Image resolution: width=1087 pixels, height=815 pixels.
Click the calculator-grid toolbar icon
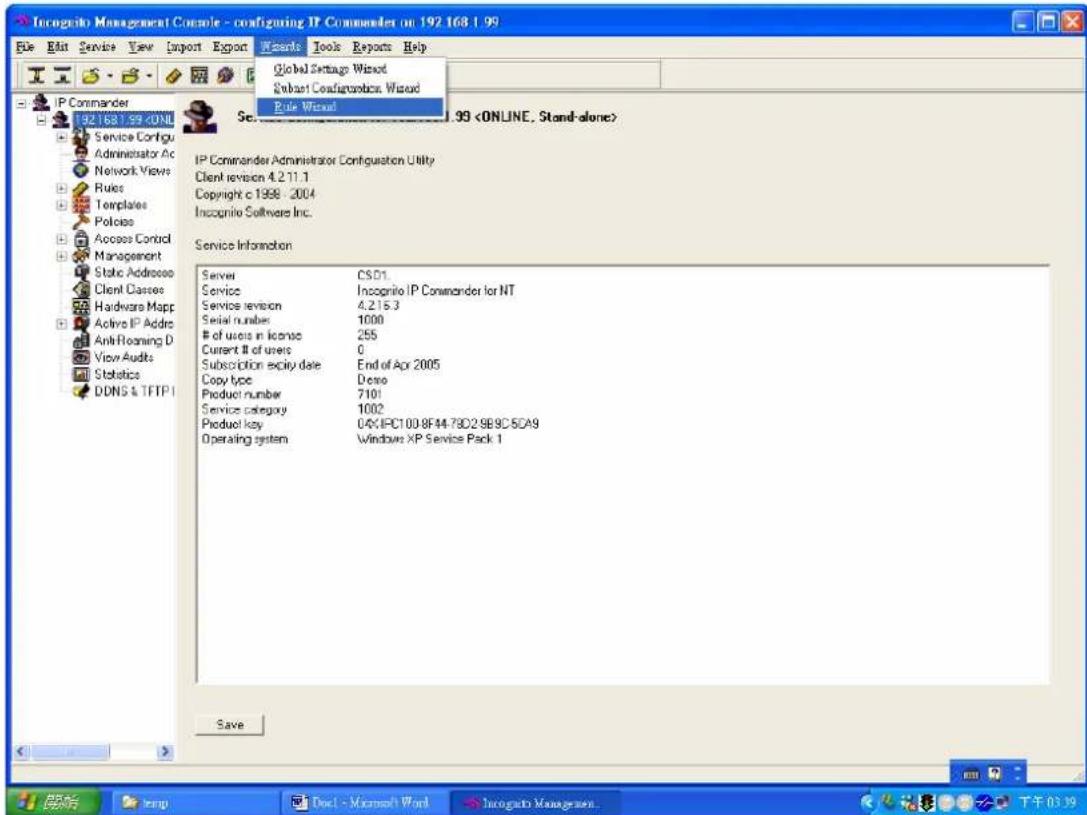[x=199, y=75]
